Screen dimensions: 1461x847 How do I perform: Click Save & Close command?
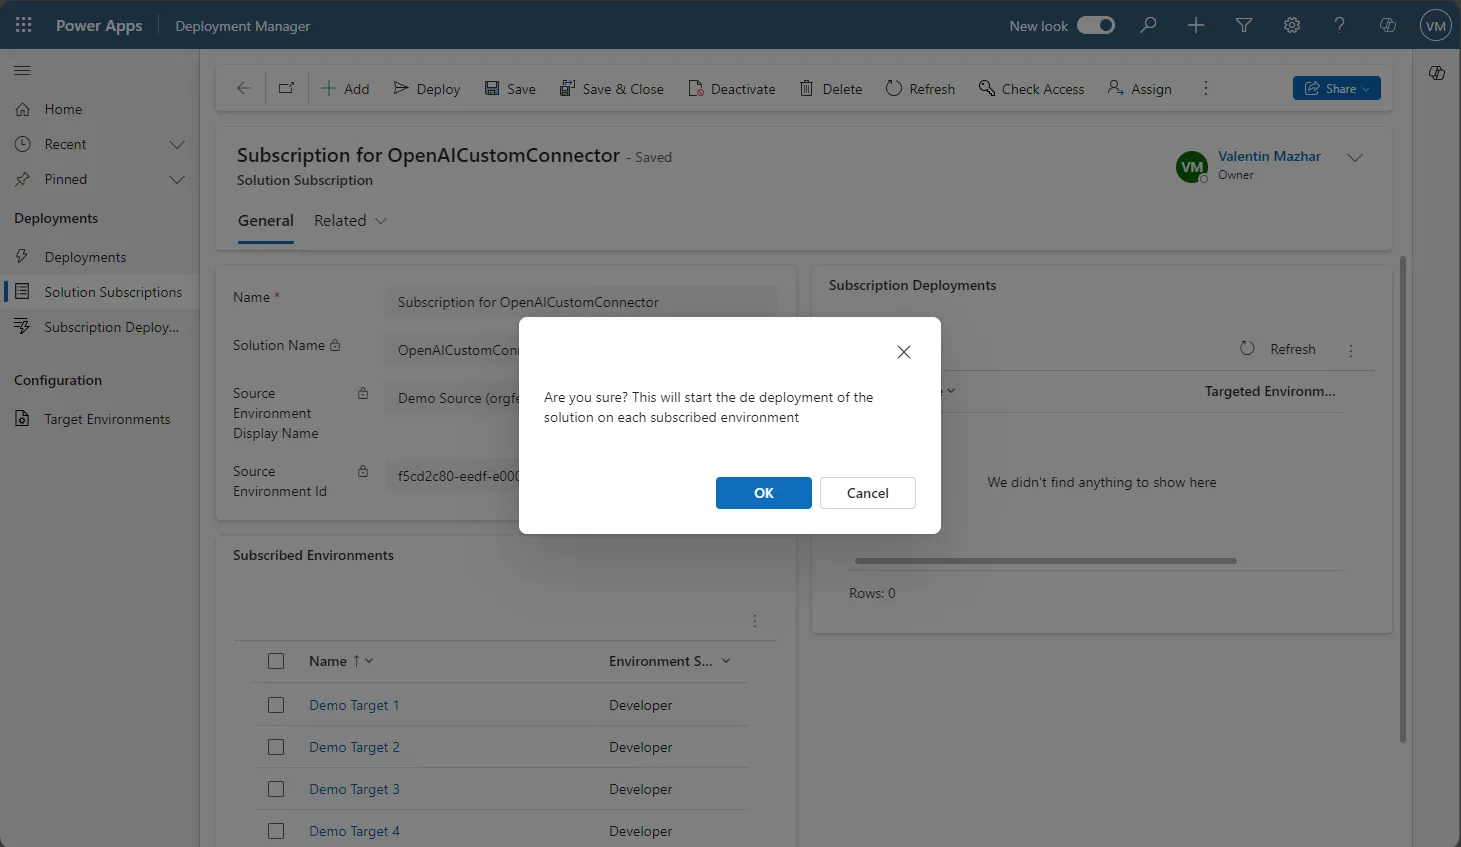pos(611,89)
